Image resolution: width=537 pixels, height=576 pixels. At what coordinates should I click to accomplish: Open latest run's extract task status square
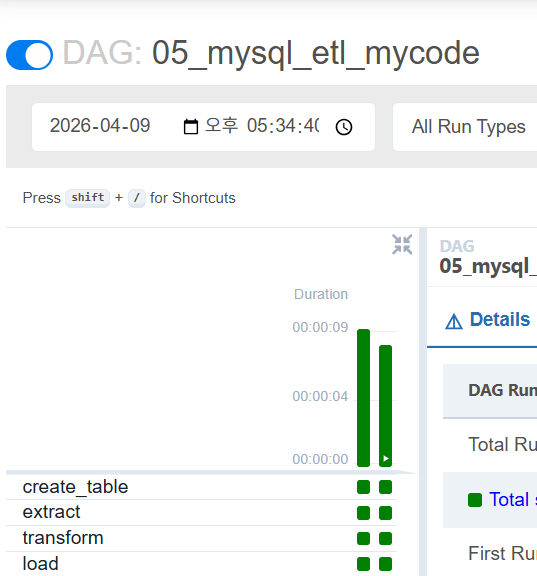pyautogui.click(x=385, y=513)
